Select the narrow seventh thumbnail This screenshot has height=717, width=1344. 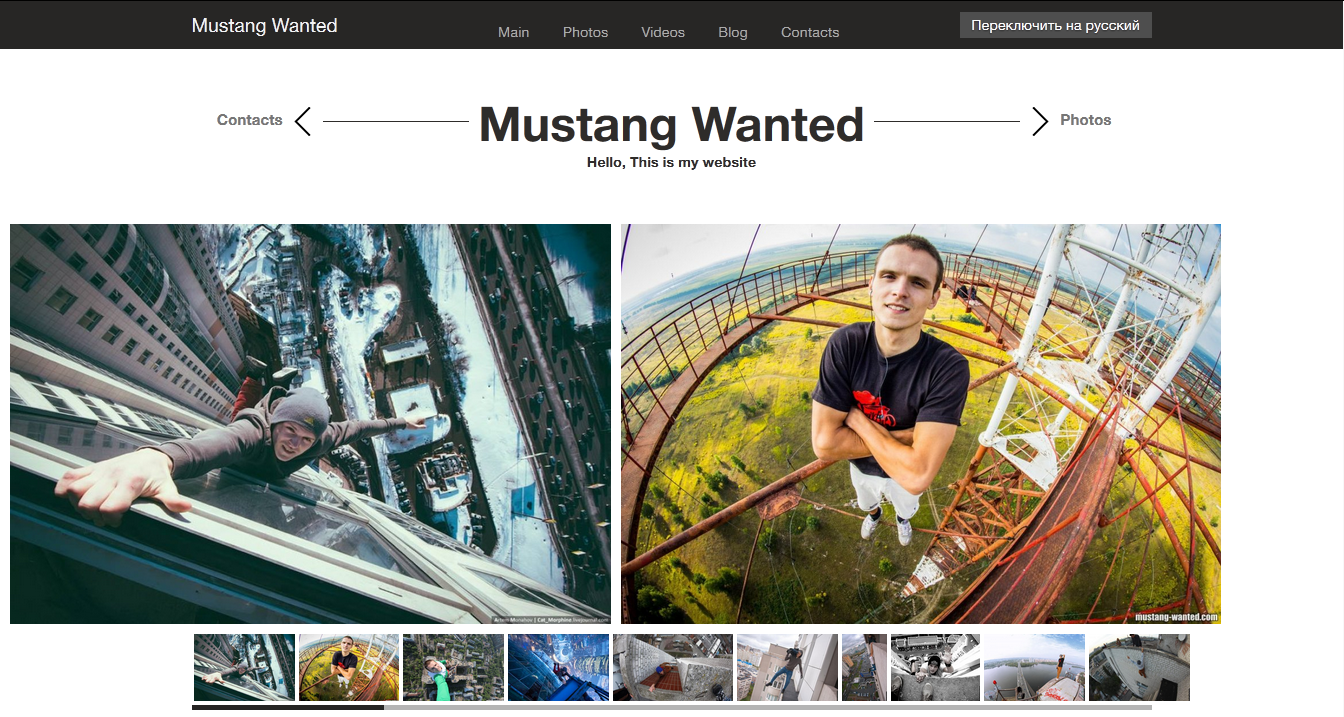(864, 667)
